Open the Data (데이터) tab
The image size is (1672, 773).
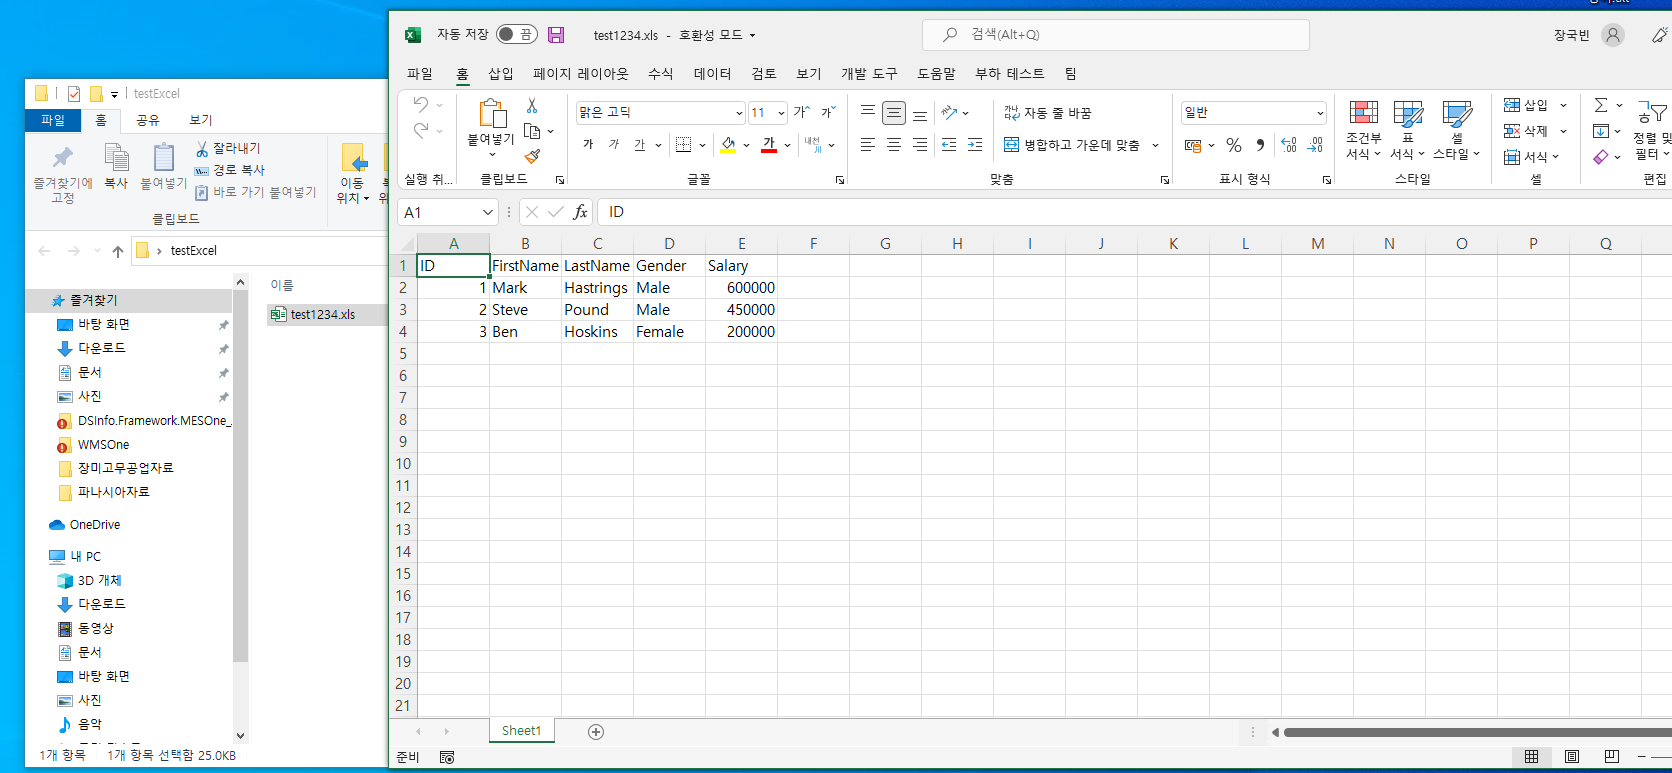[x=713, y=74]
